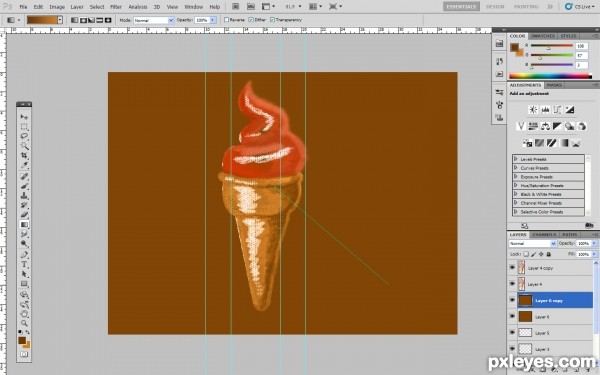The image size is (600, 375).
Task: Add a Black & White adjustment
Action: click(x=558, y=126)
